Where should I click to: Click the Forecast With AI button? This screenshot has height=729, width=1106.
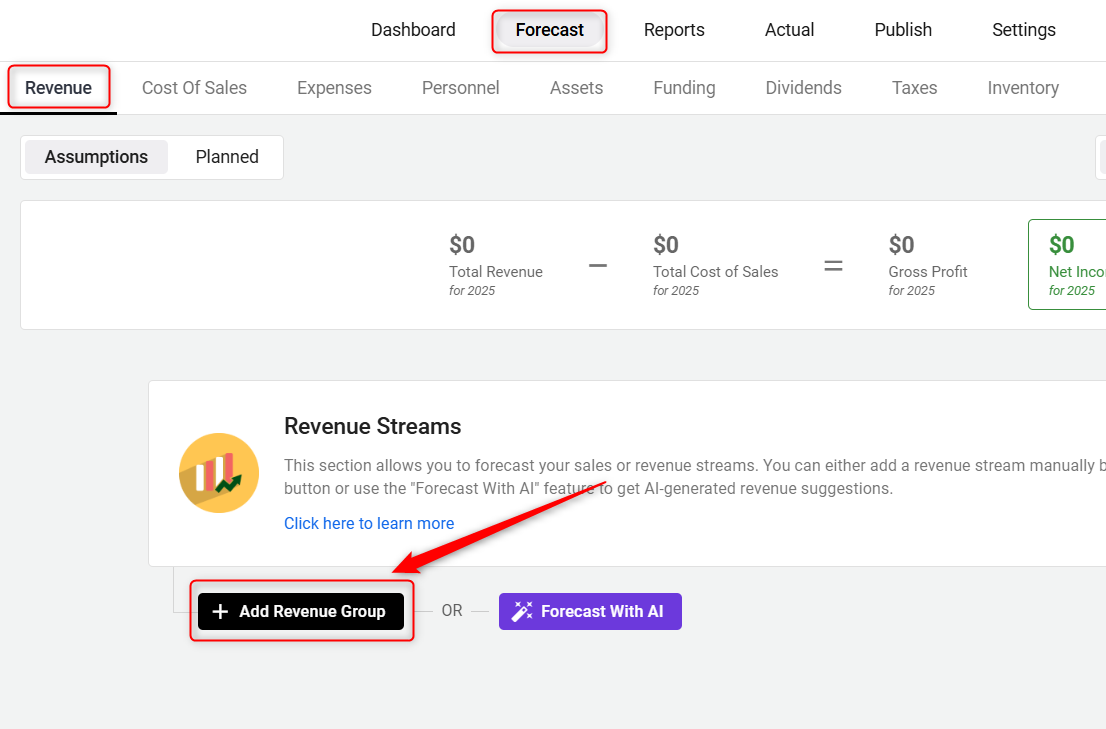[590, 611]
